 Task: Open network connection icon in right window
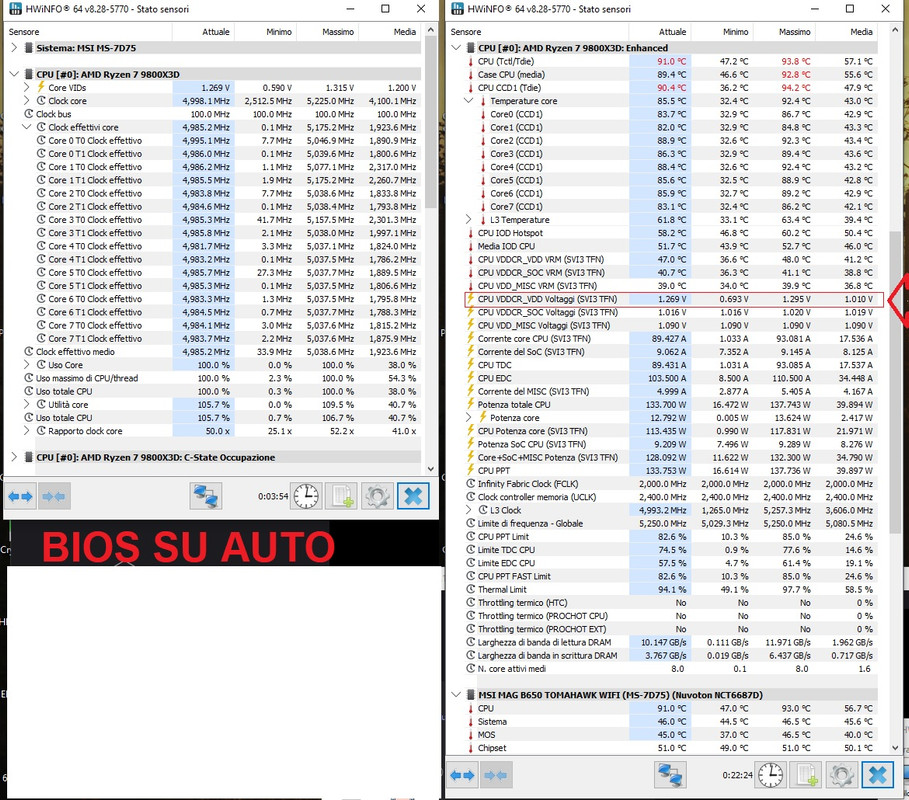tap(670, 775)
